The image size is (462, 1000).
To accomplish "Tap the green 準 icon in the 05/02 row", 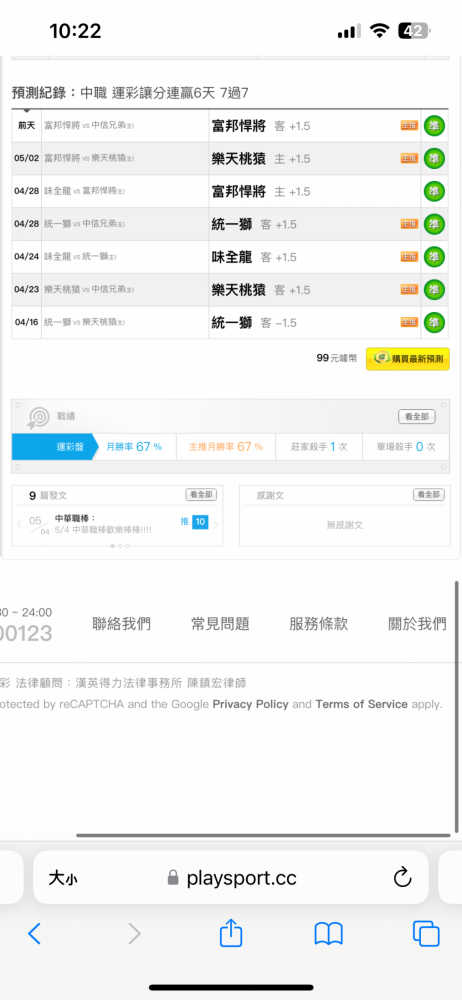I will pos(434,158).
